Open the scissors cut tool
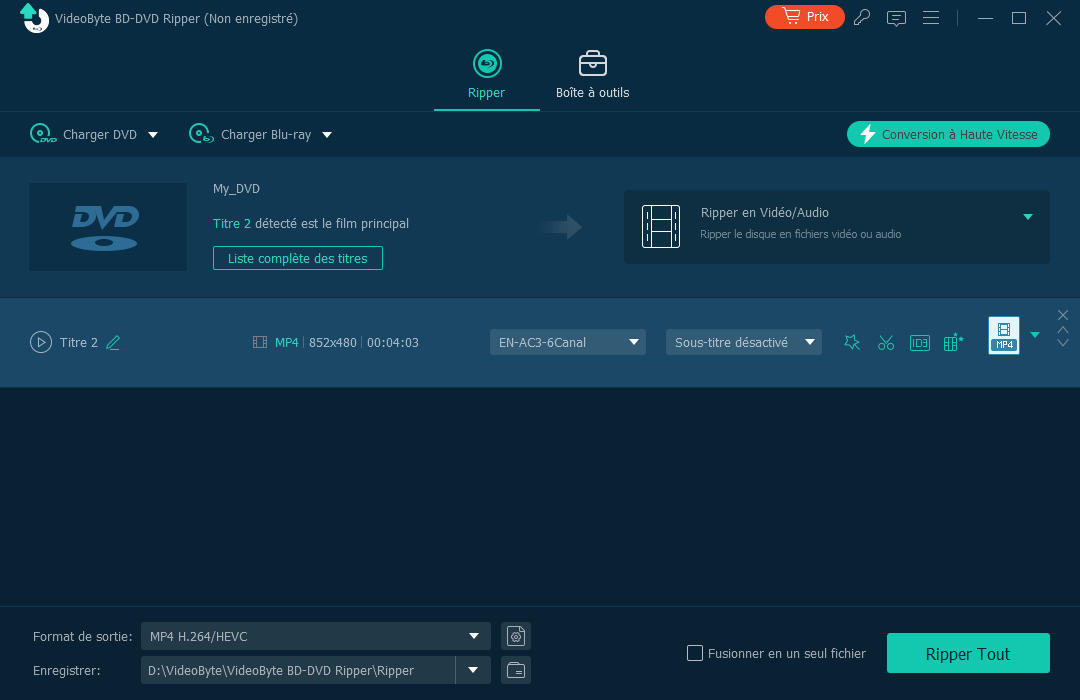1080x700 pixels. 886,342
